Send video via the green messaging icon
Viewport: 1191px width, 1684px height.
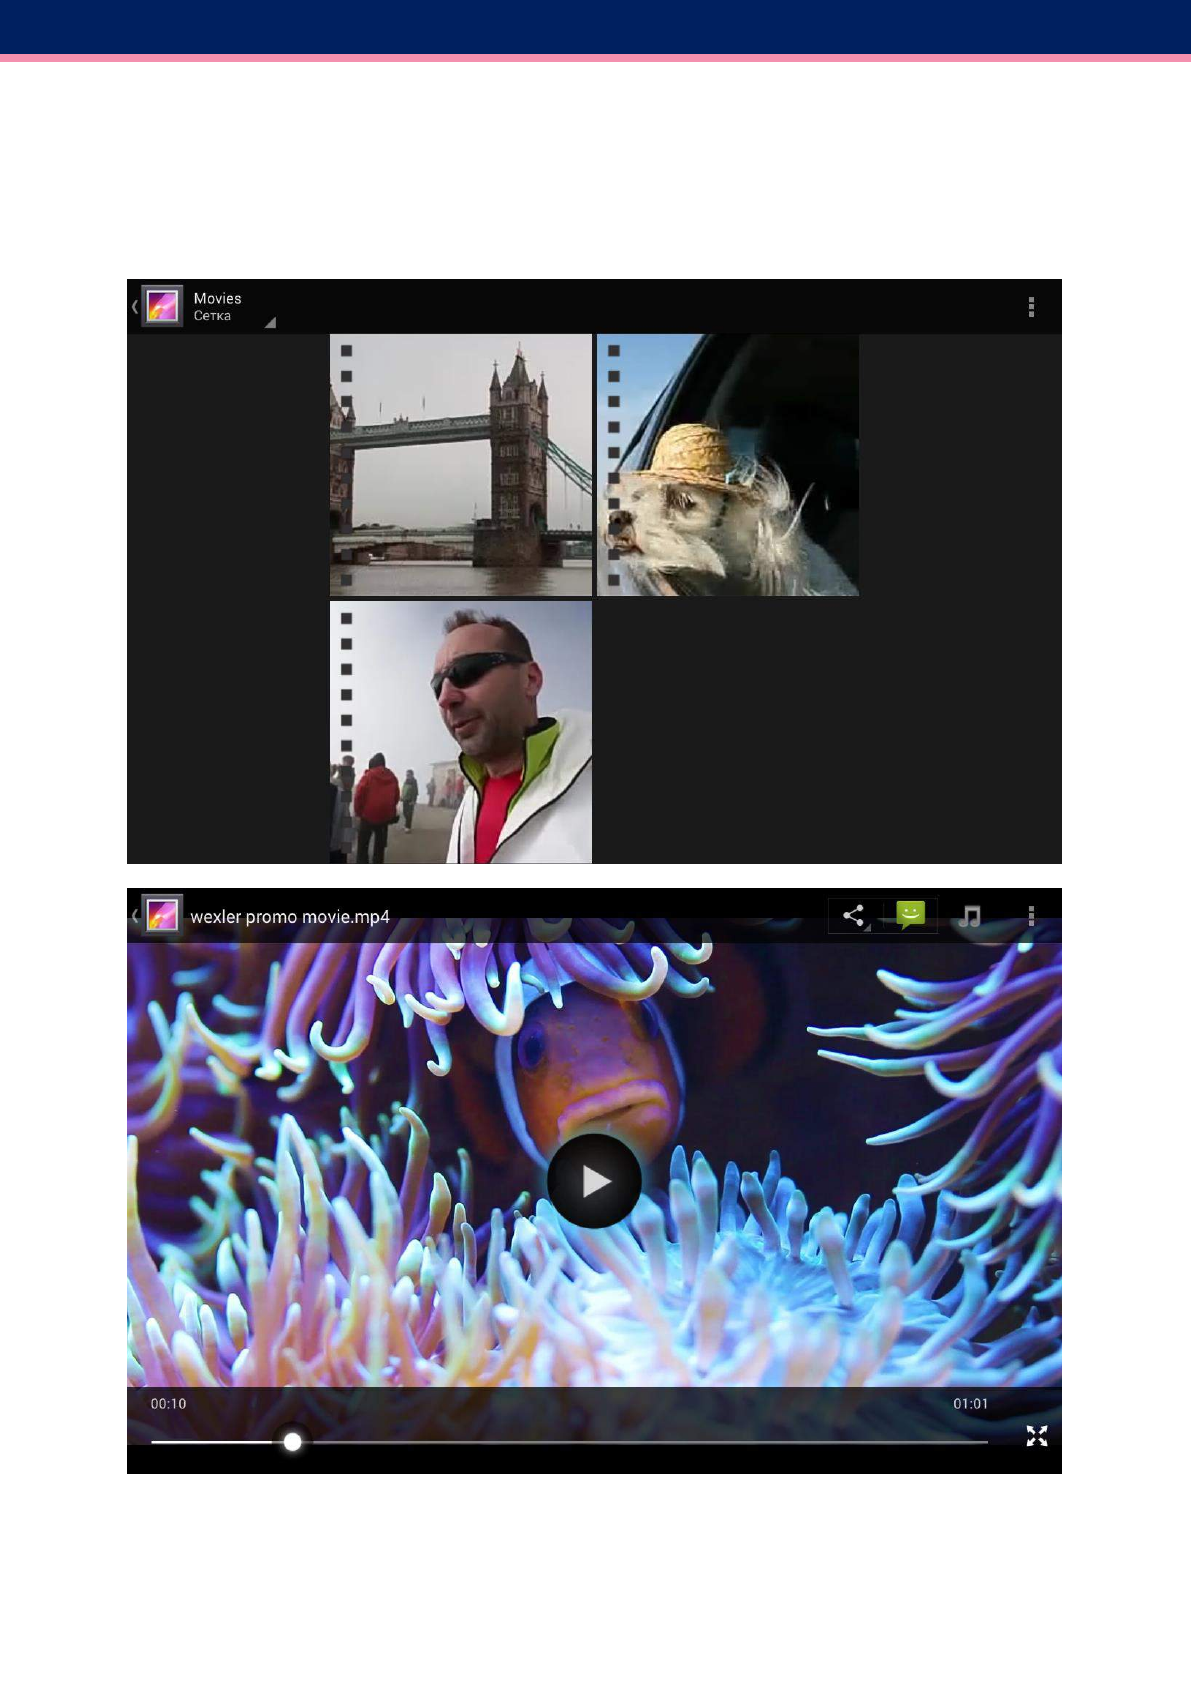coord(910,915)
